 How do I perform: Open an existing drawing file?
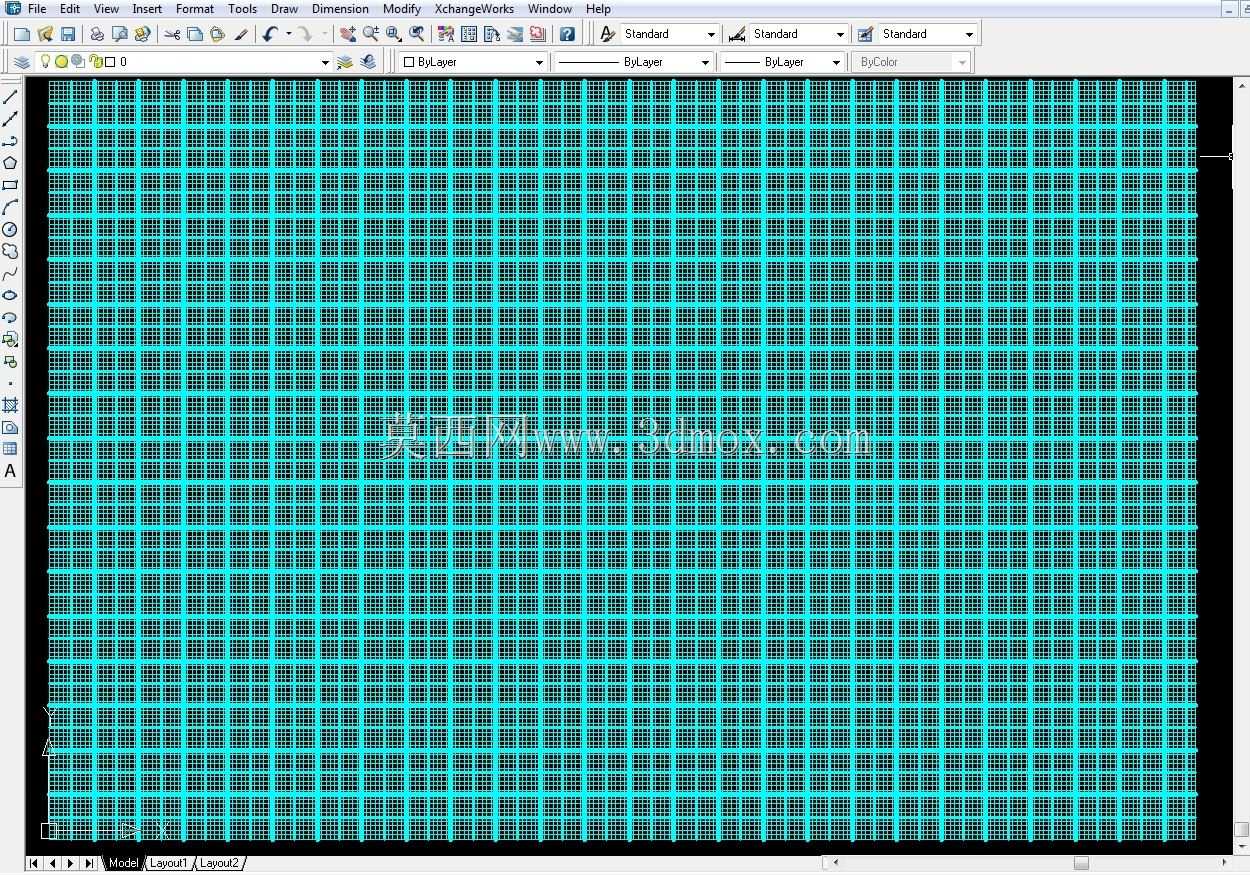pos(45,34)
